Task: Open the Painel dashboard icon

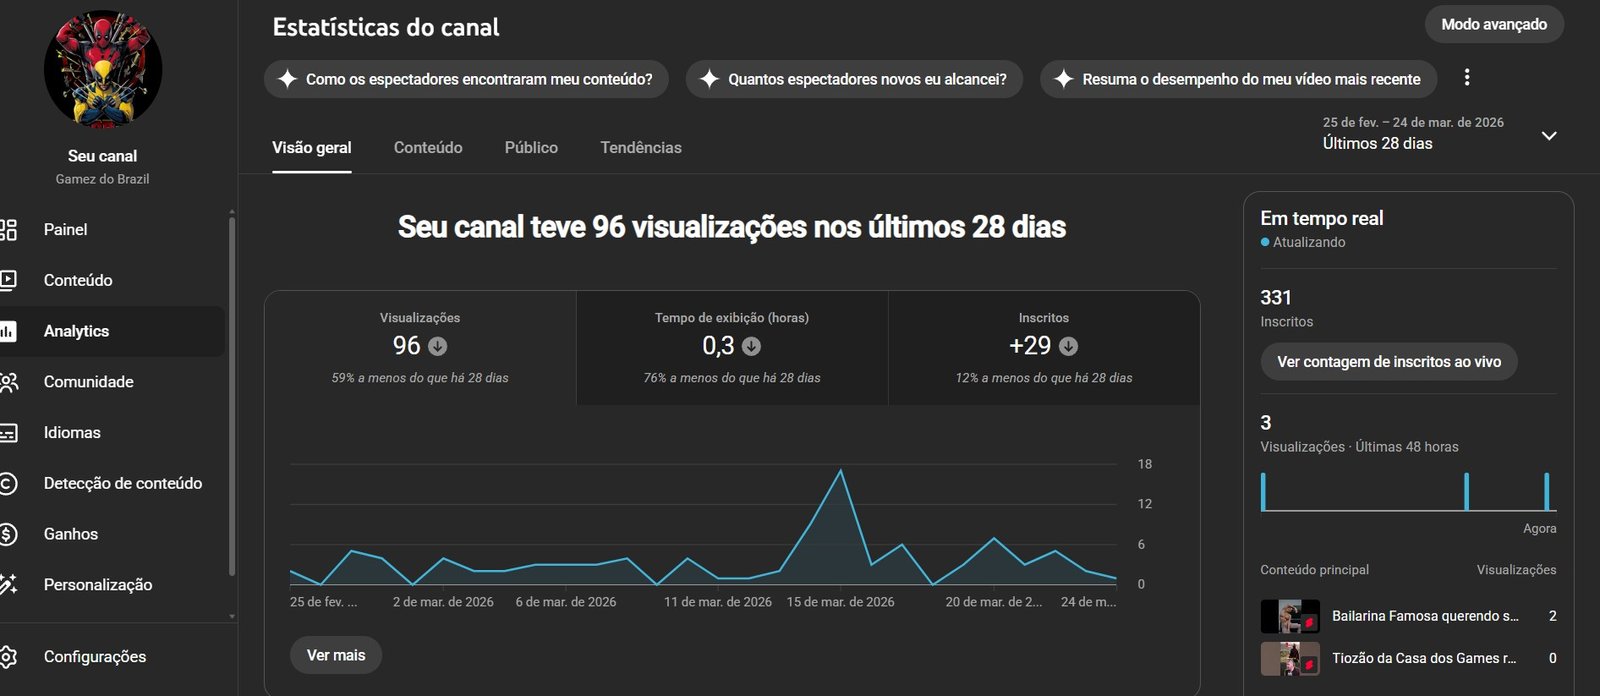Action: point(8,230)
